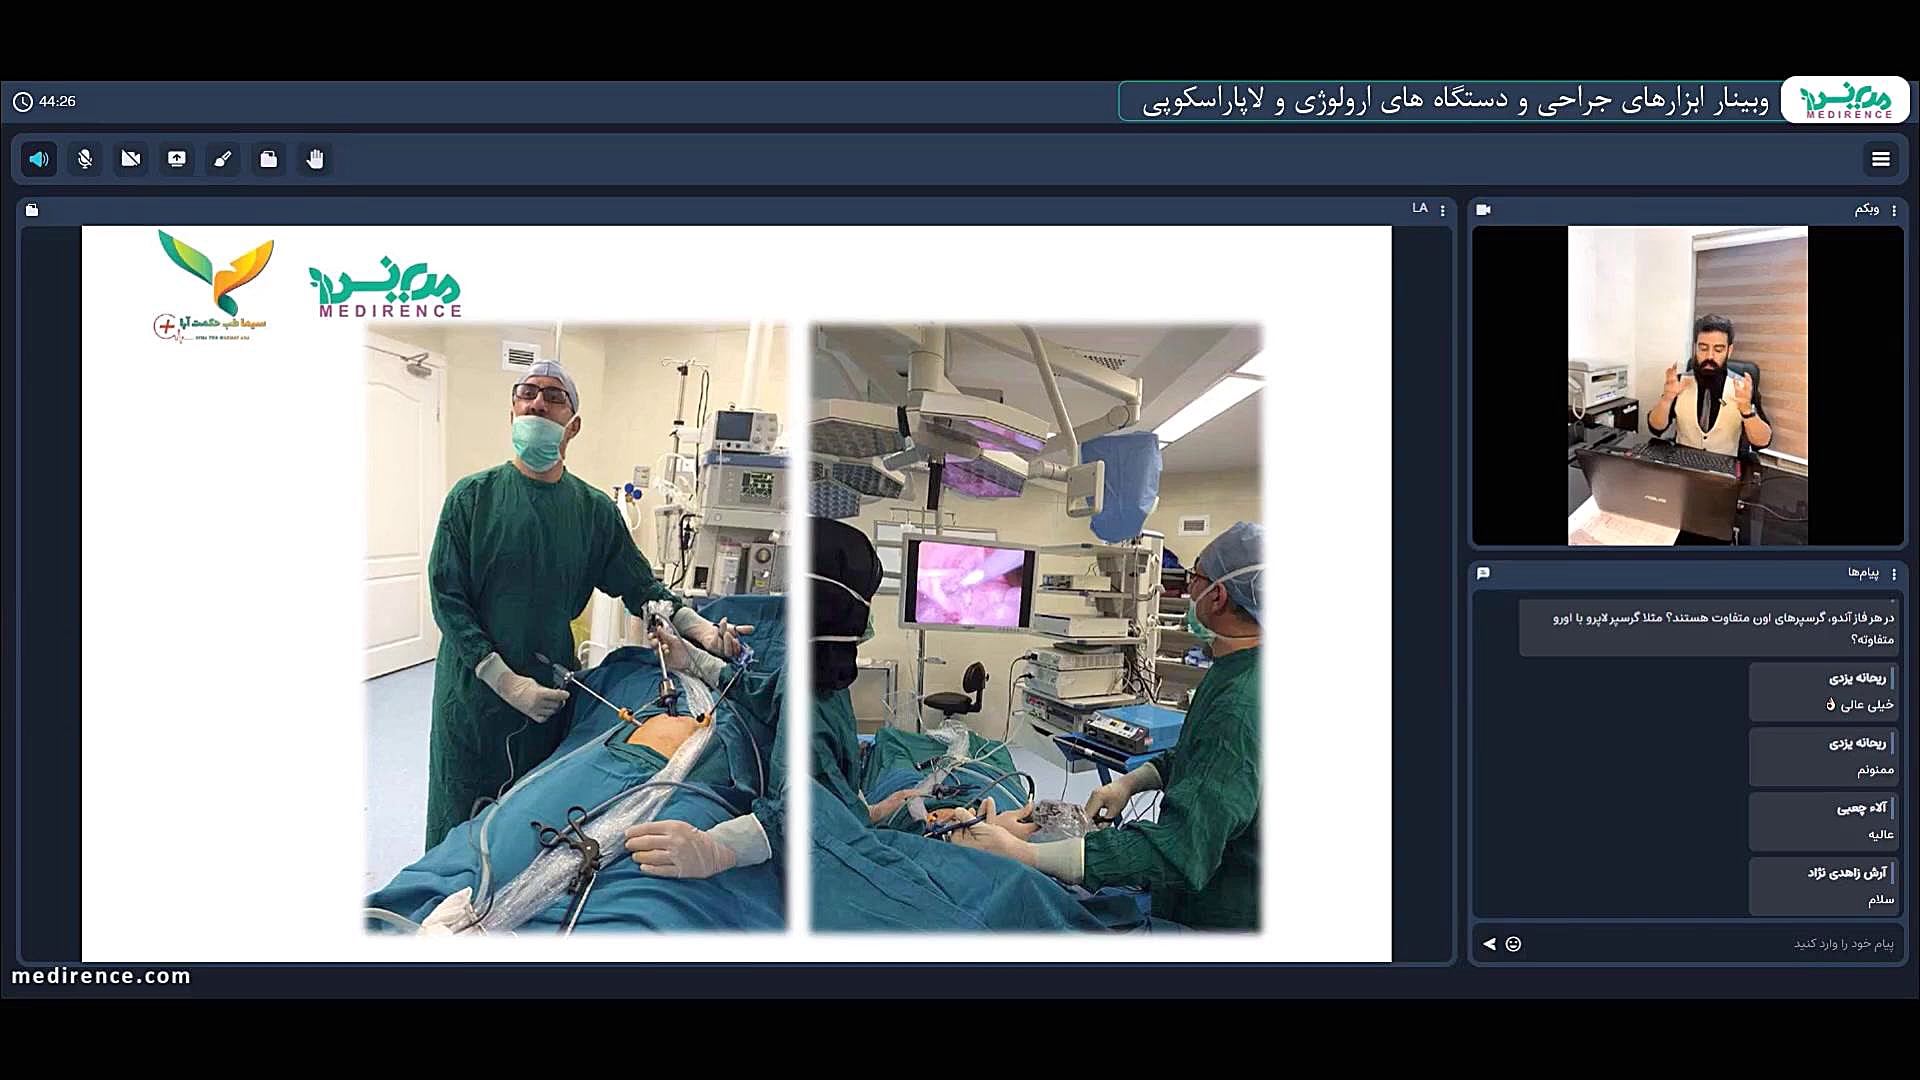Image resolution: width=1920 pixels, height=1080 pixels.
Task: Click the long grasper question message
Action: [1709, 628]
